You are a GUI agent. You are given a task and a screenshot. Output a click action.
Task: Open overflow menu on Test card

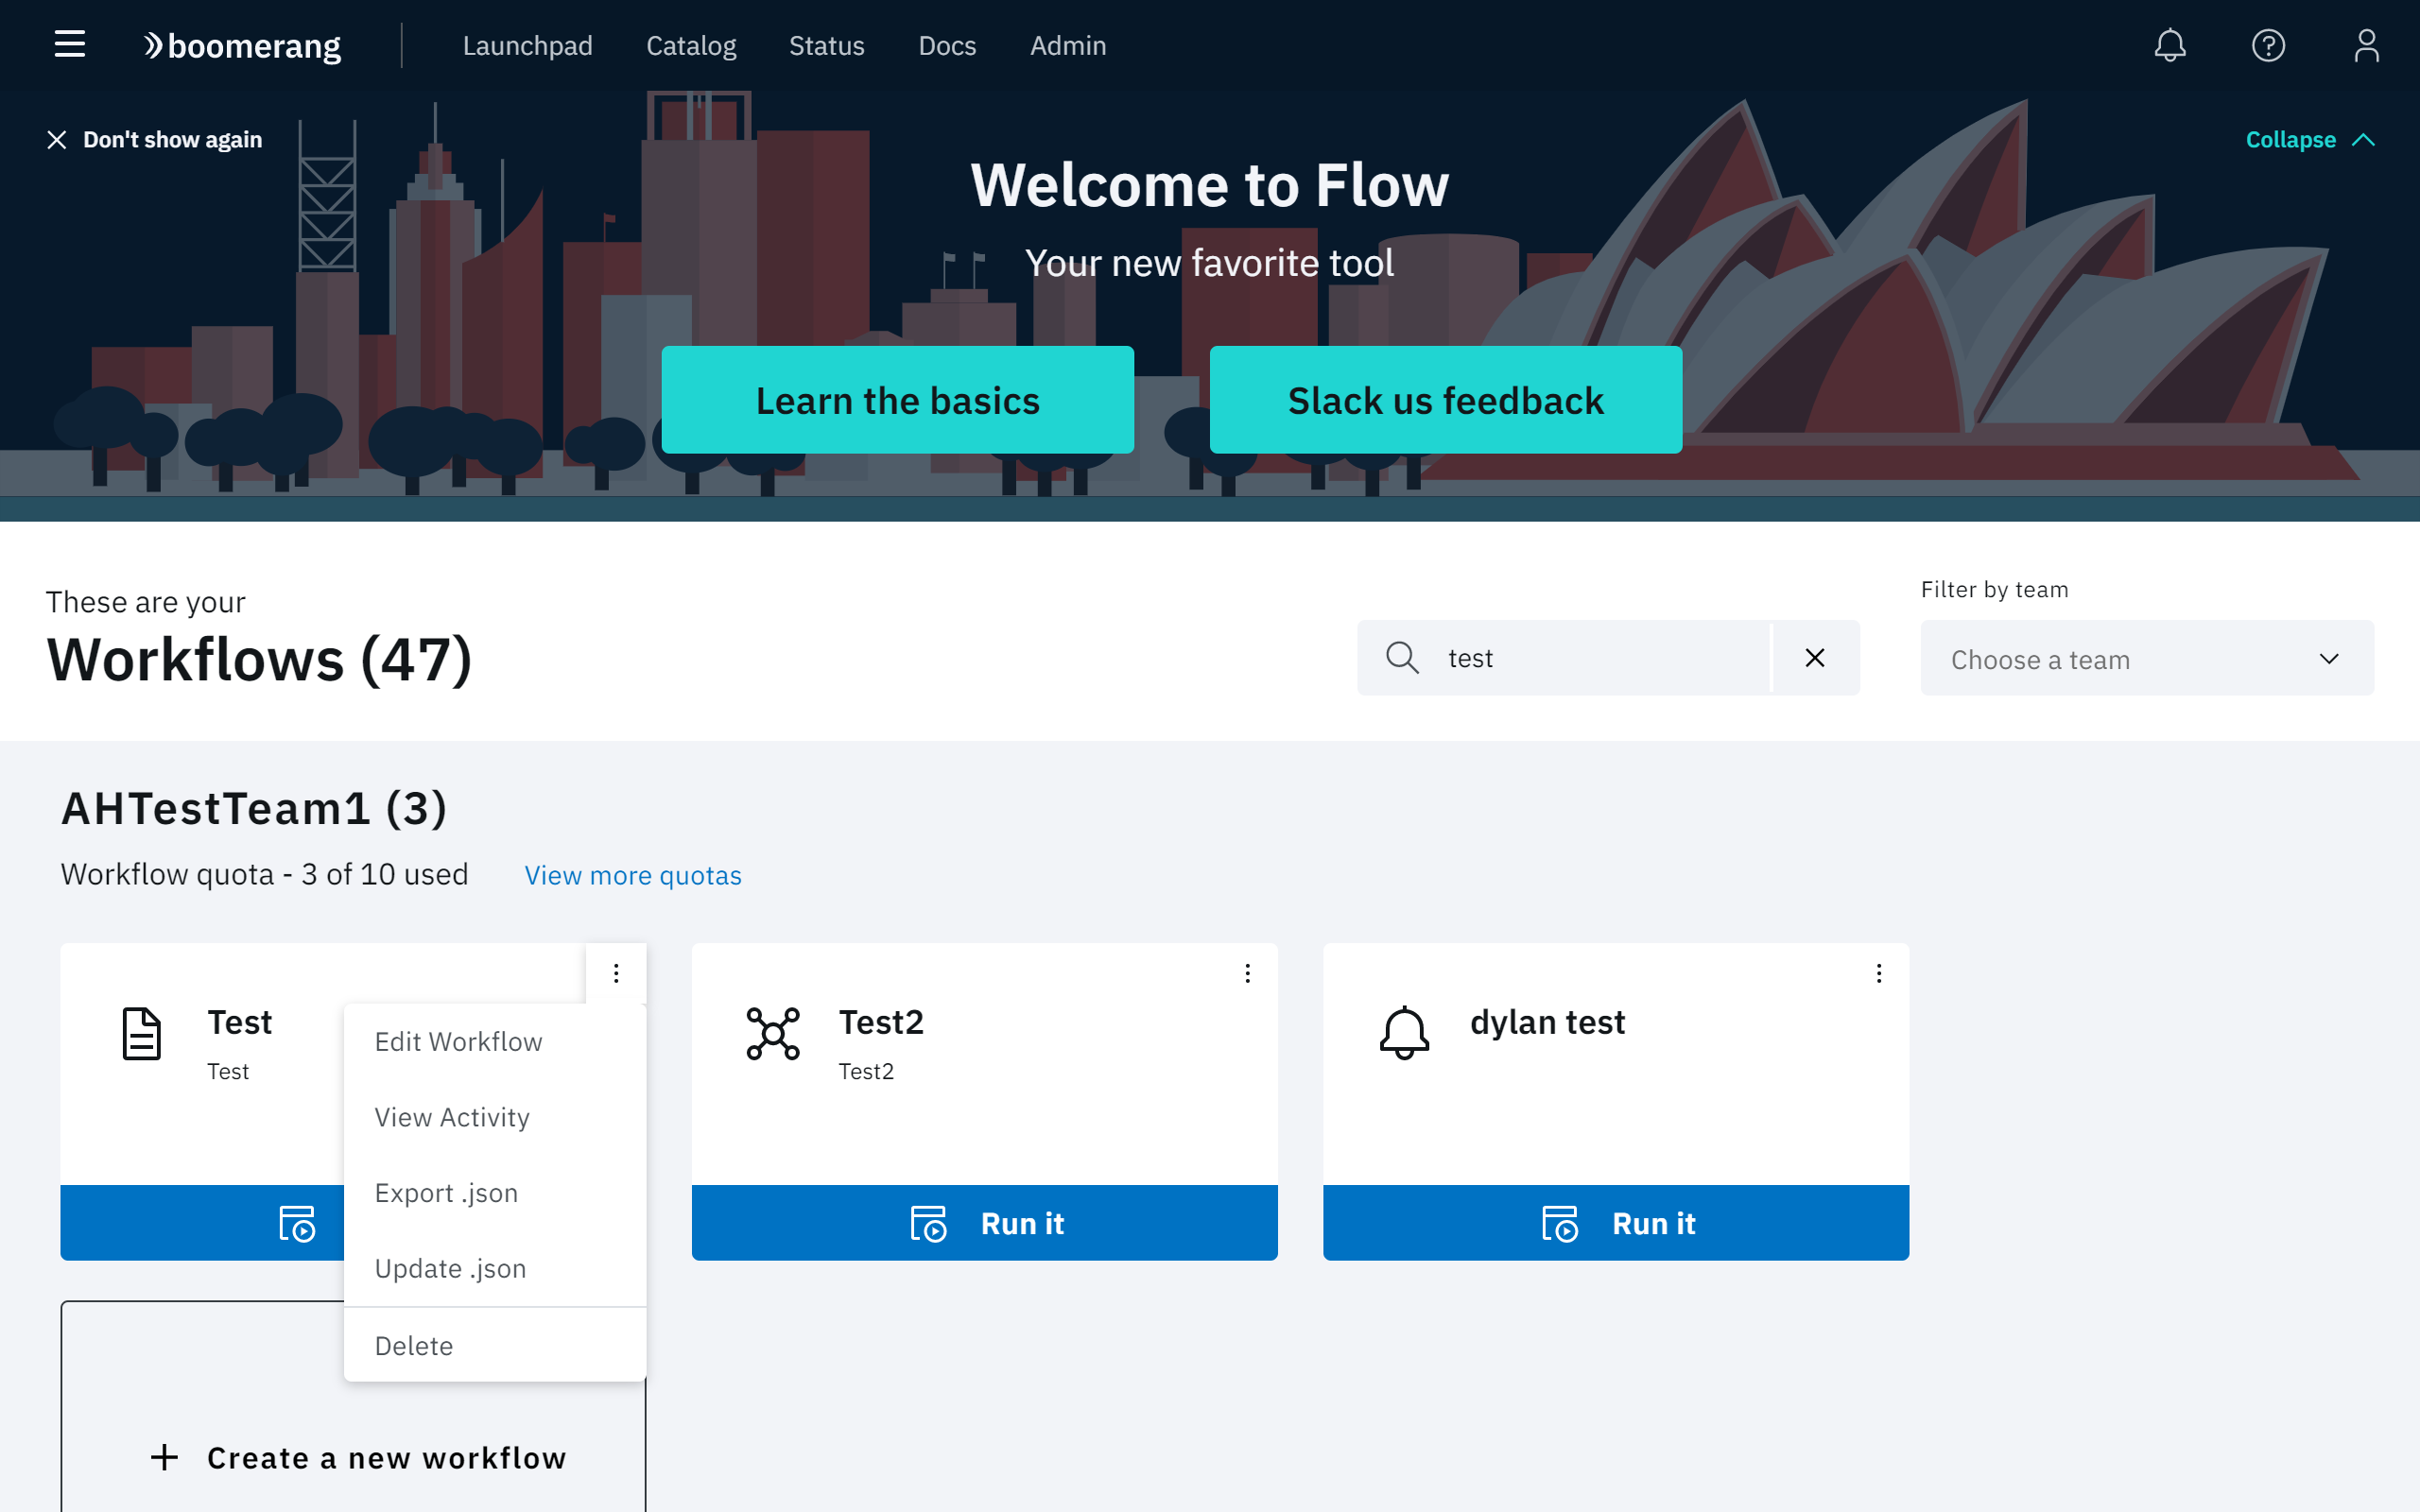point(616,973)
